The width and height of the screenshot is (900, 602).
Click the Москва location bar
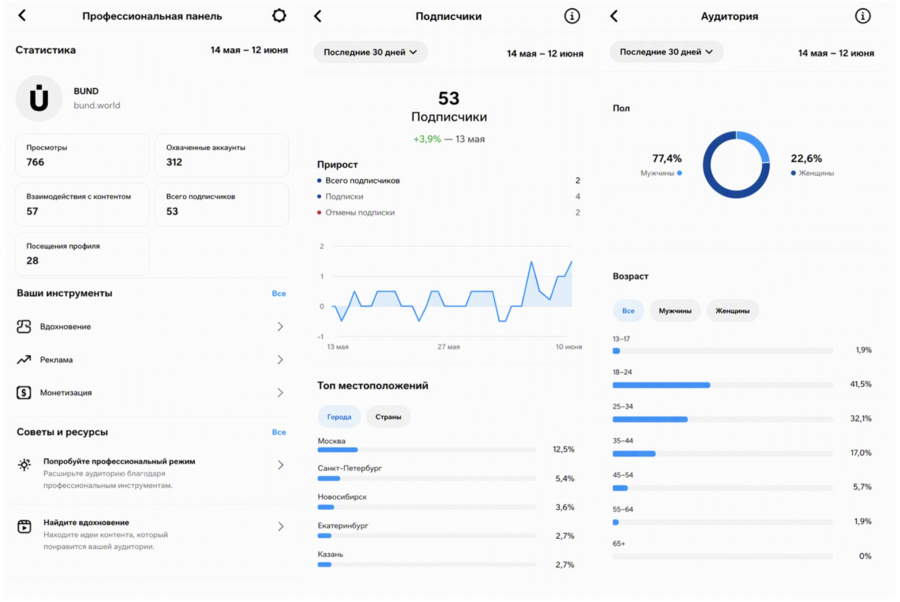(426, 450)
